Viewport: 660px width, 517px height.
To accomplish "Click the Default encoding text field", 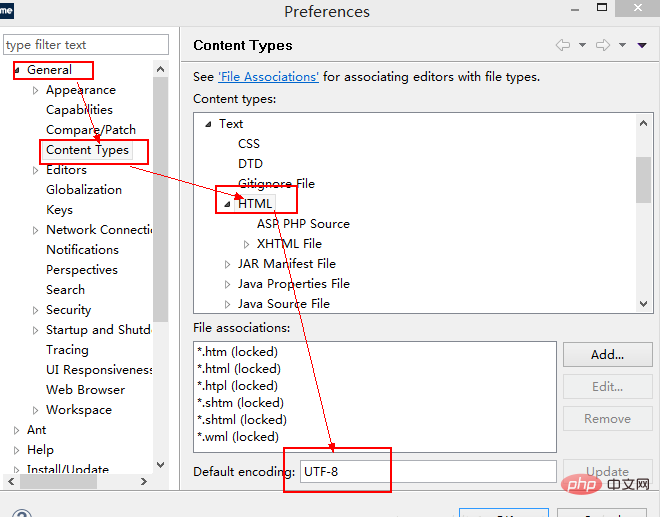I will click(428, 472).
